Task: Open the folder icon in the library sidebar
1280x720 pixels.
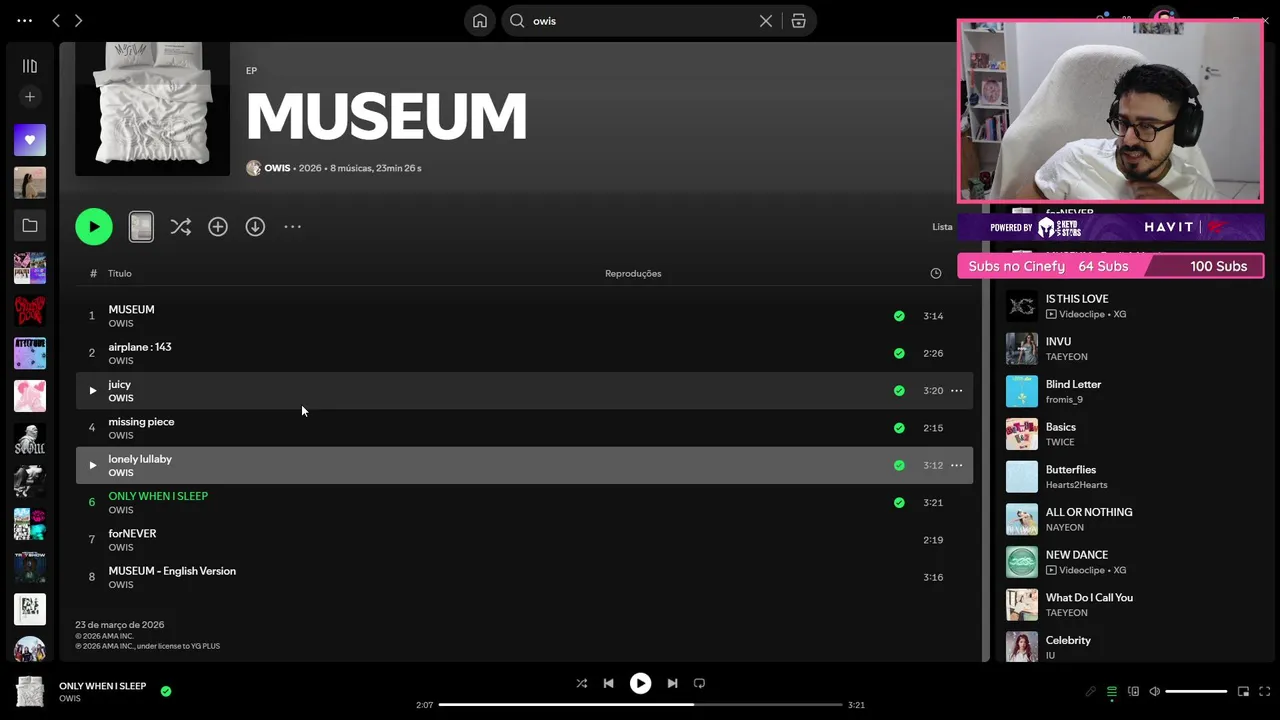Action: 30,226
